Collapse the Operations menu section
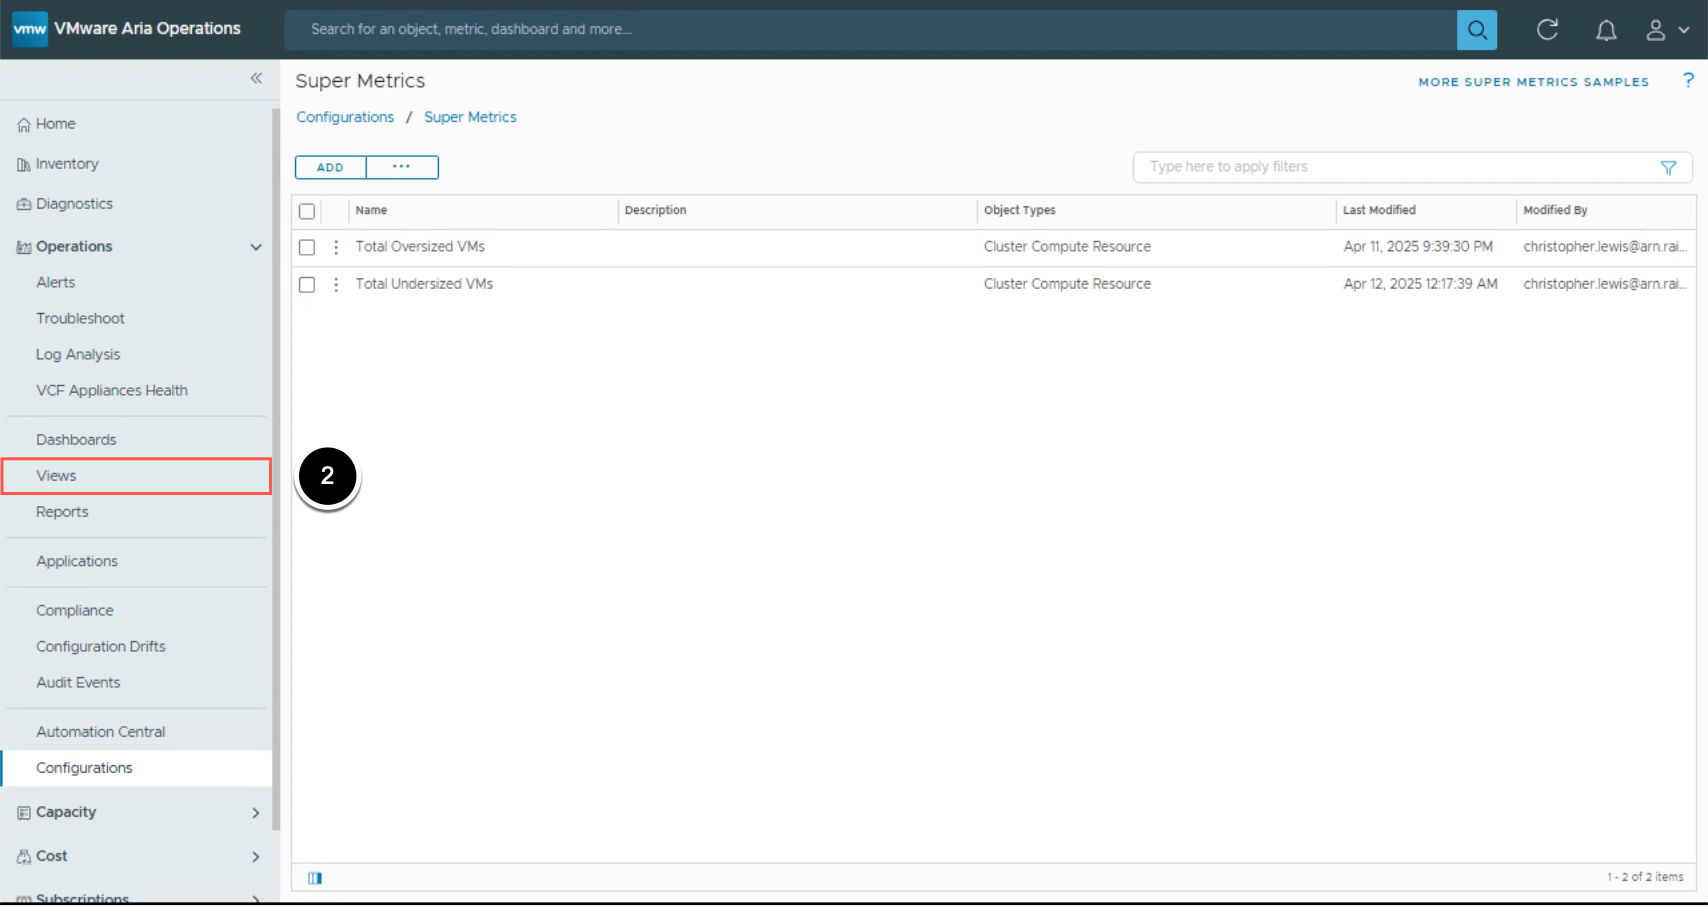Image resolution: width=1708 pixels, height=906 pixels. click(x=256, y=247)
